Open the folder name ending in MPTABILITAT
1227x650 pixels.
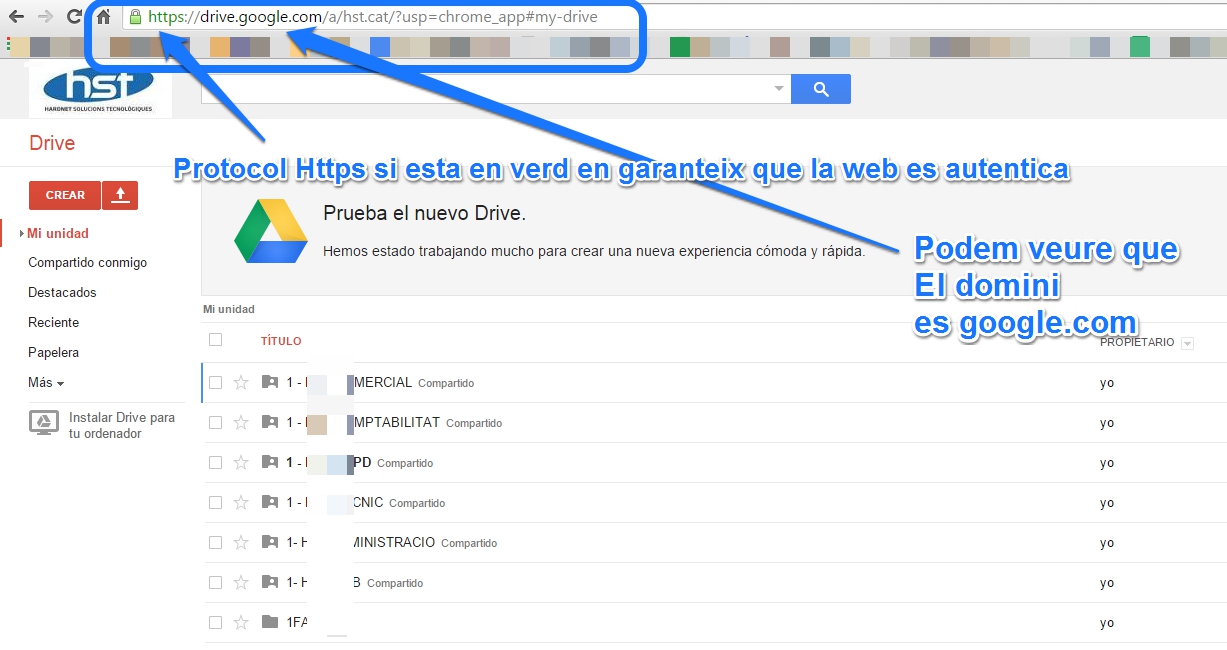pos(363,422)
